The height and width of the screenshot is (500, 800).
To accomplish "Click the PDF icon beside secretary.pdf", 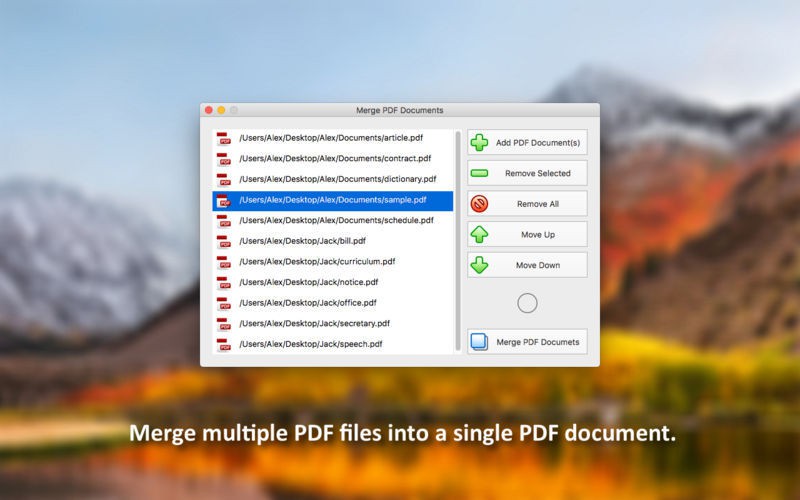I will [x=223, y=324].
